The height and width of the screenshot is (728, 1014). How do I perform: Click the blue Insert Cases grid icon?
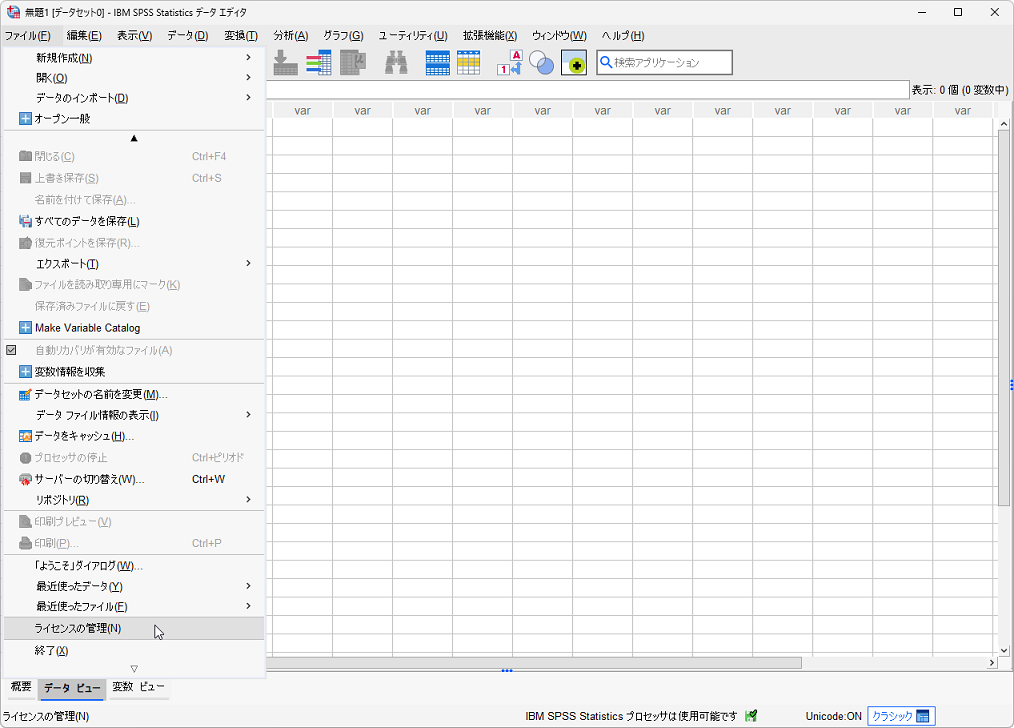pyautogui.click(x=437, y=63)
